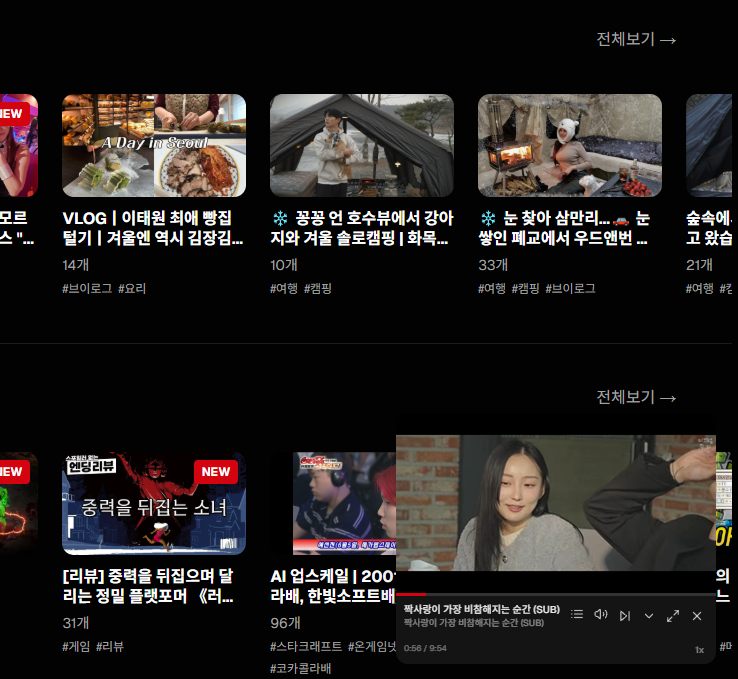Viewport: 738px width, 679px height.
Task: Close the mini player
Action: pyautogui.click(x=697, y=615)
